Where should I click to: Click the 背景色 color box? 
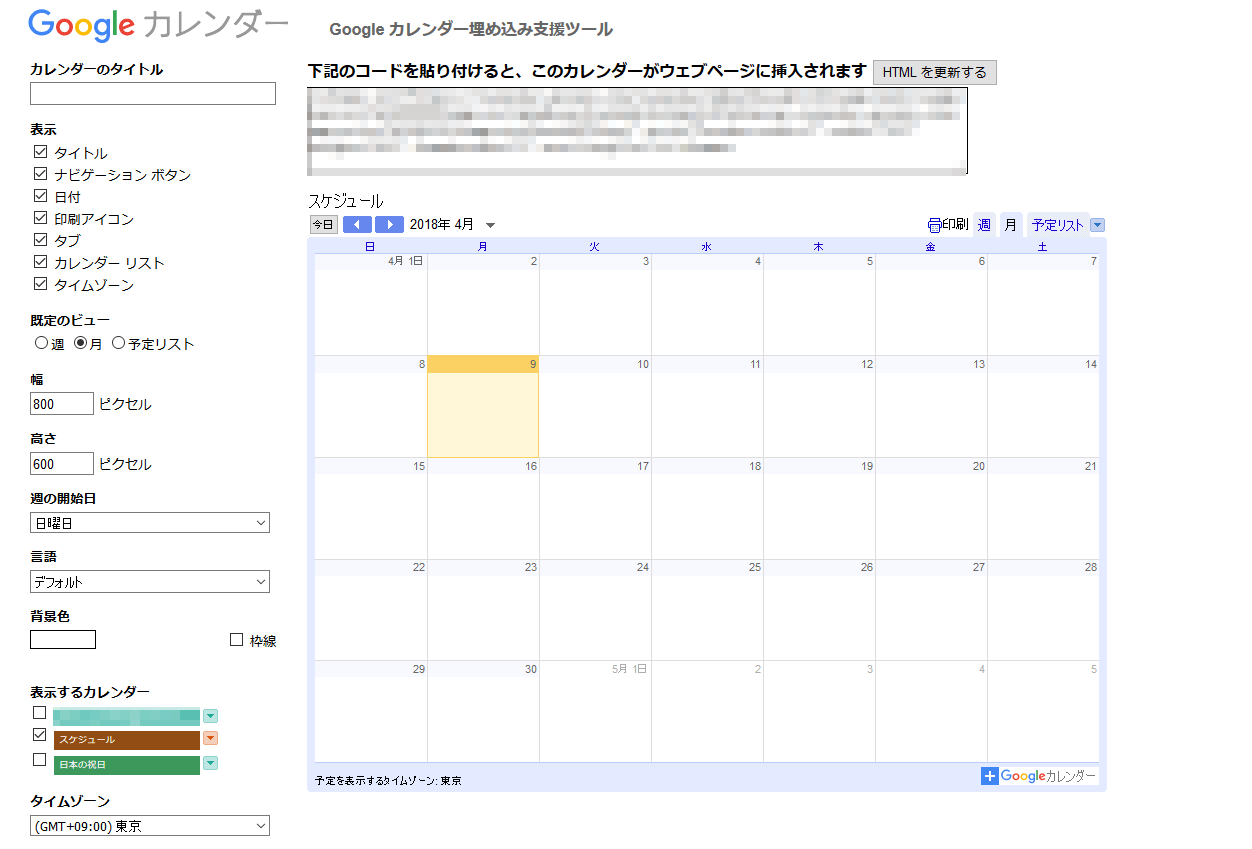(63, 640)
